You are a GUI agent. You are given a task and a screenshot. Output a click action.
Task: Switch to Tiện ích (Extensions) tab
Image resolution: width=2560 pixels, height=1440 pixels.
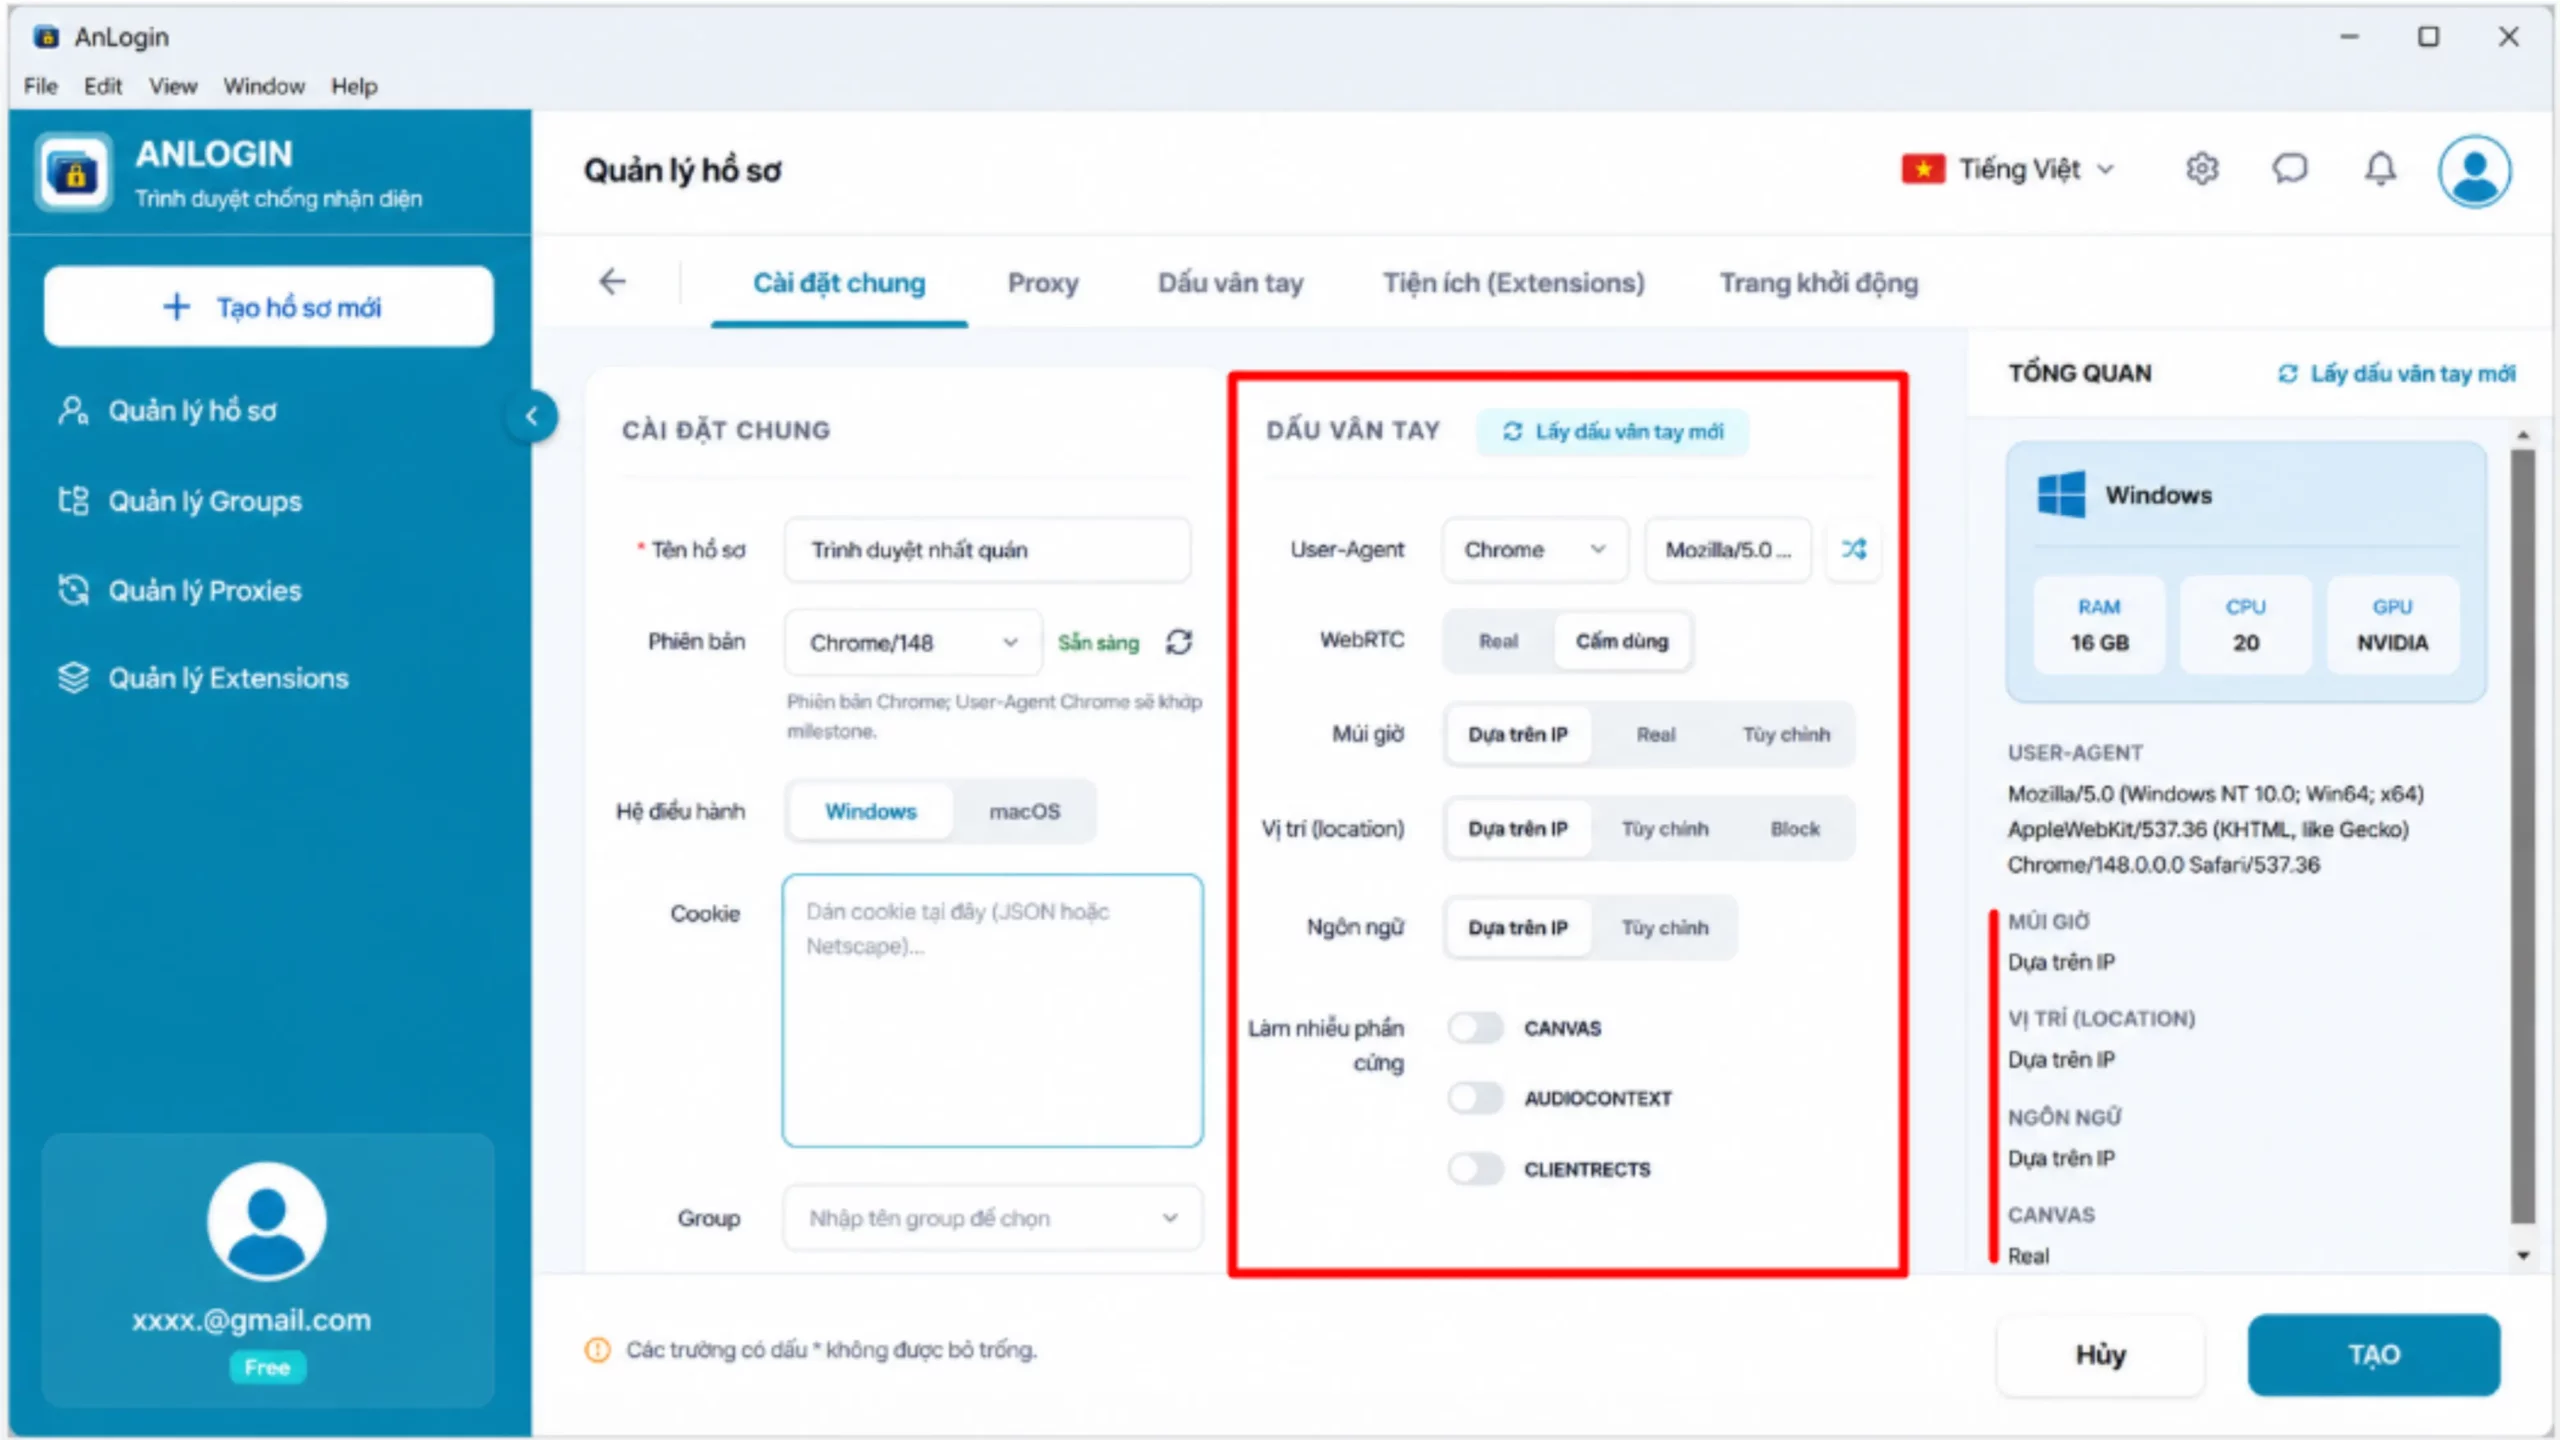[1514, 283]
